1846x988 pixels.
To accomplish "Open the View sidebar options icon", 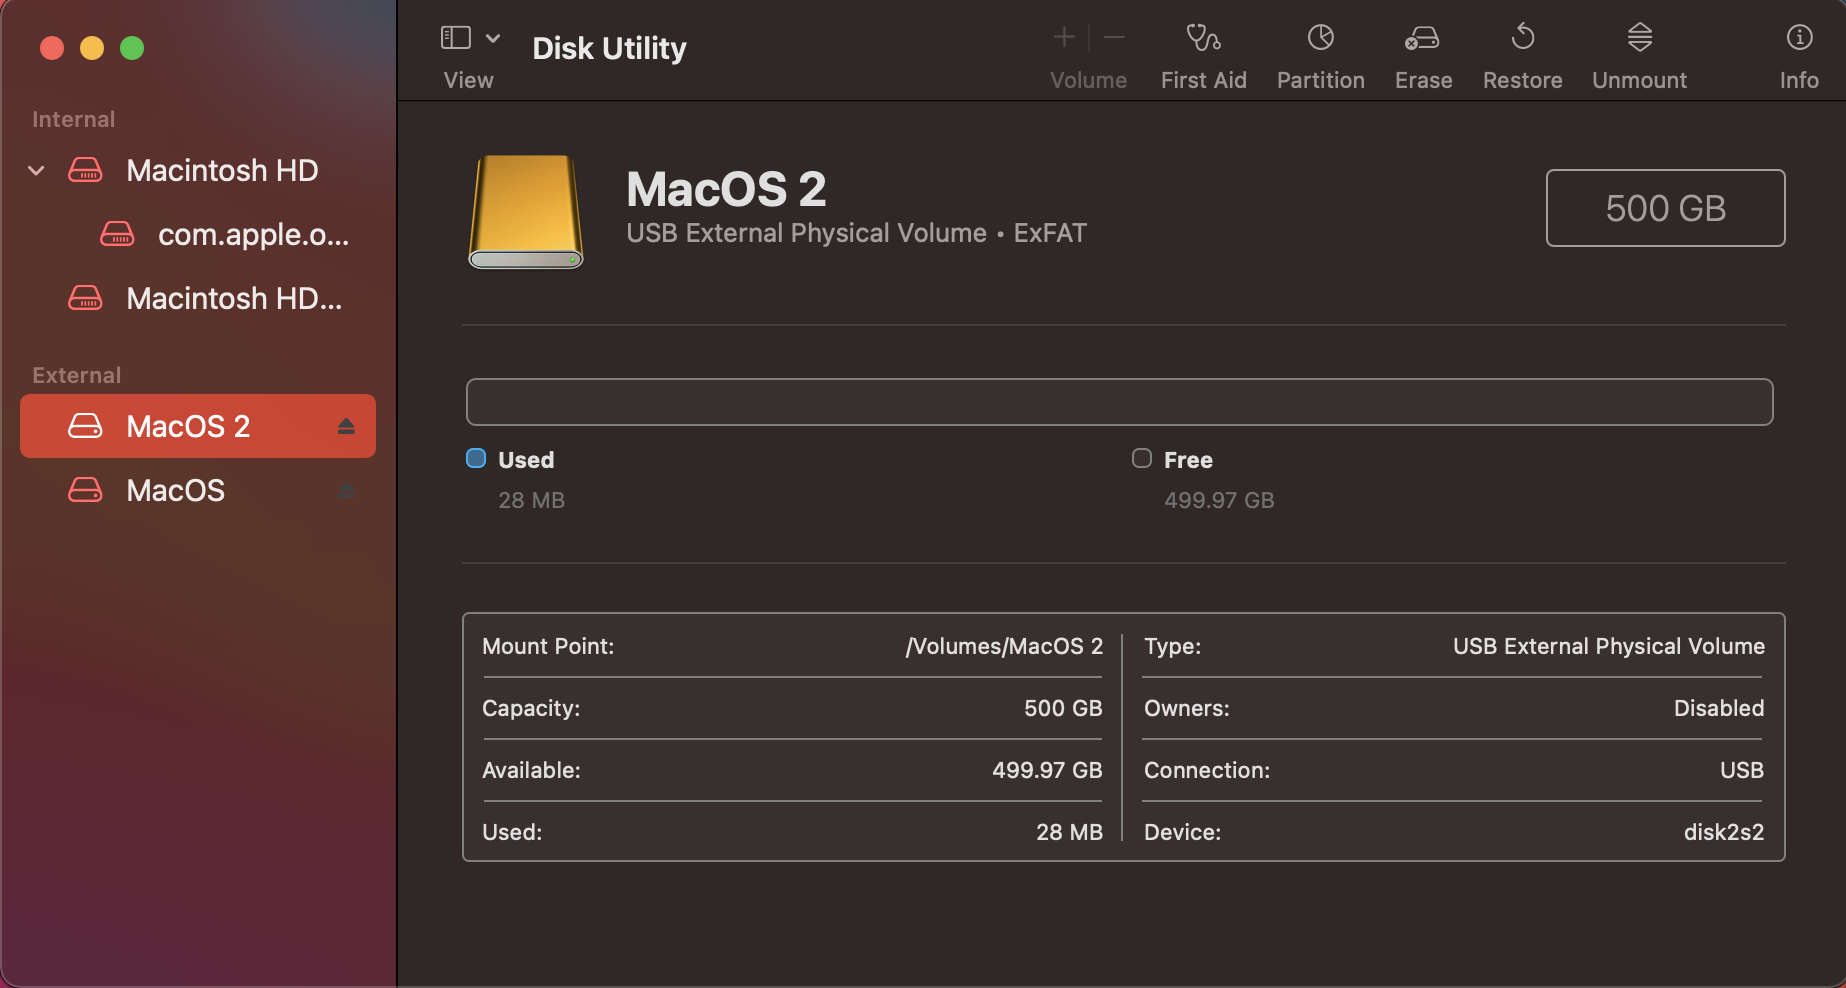I will point(456,38).
